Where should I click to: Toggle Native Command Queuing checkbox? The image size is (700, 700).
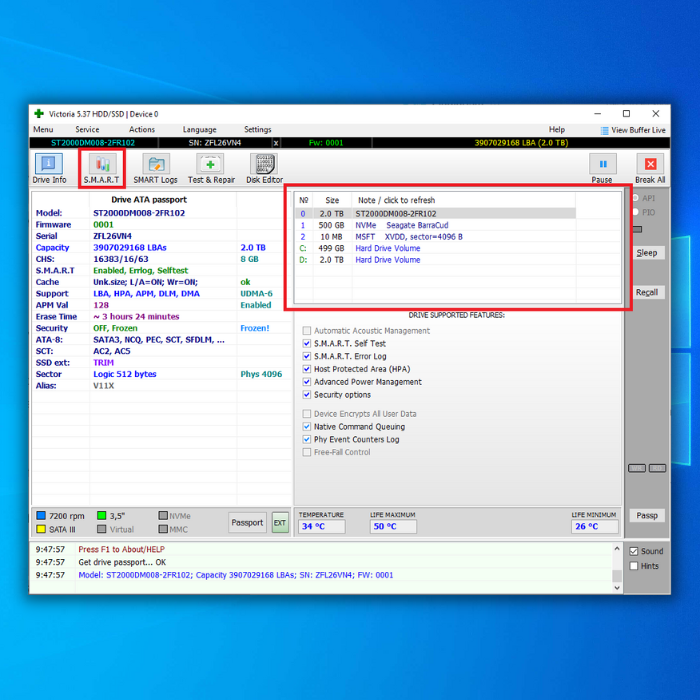307,426
